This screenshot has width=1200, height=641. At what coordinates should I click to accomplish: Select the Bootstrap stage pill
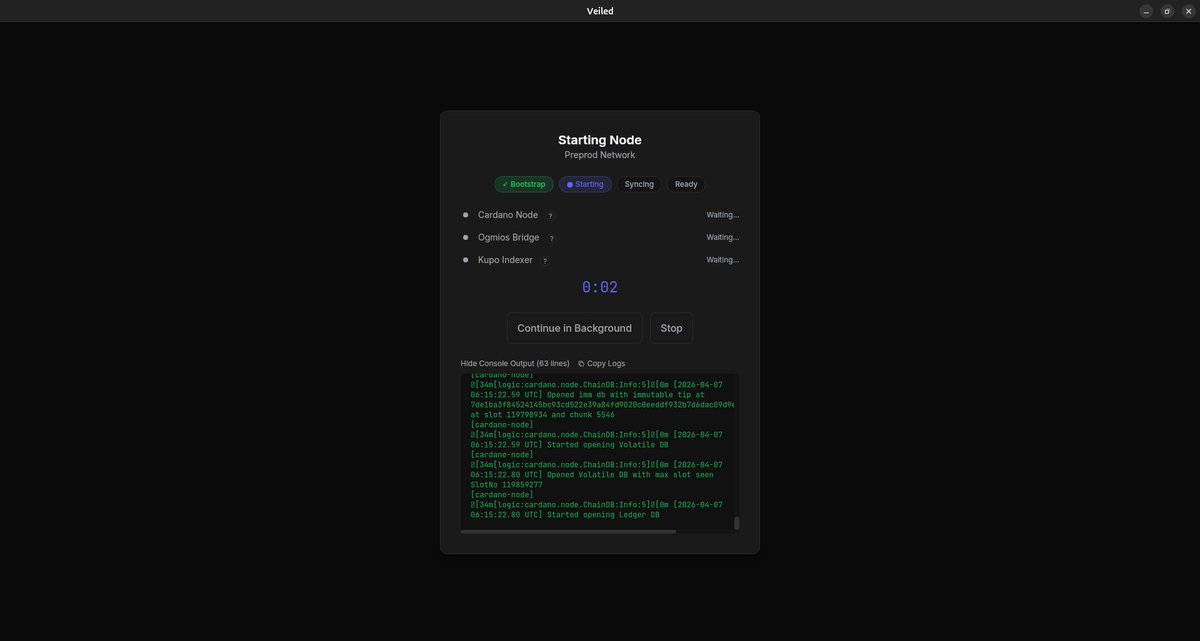coord(524,184)
